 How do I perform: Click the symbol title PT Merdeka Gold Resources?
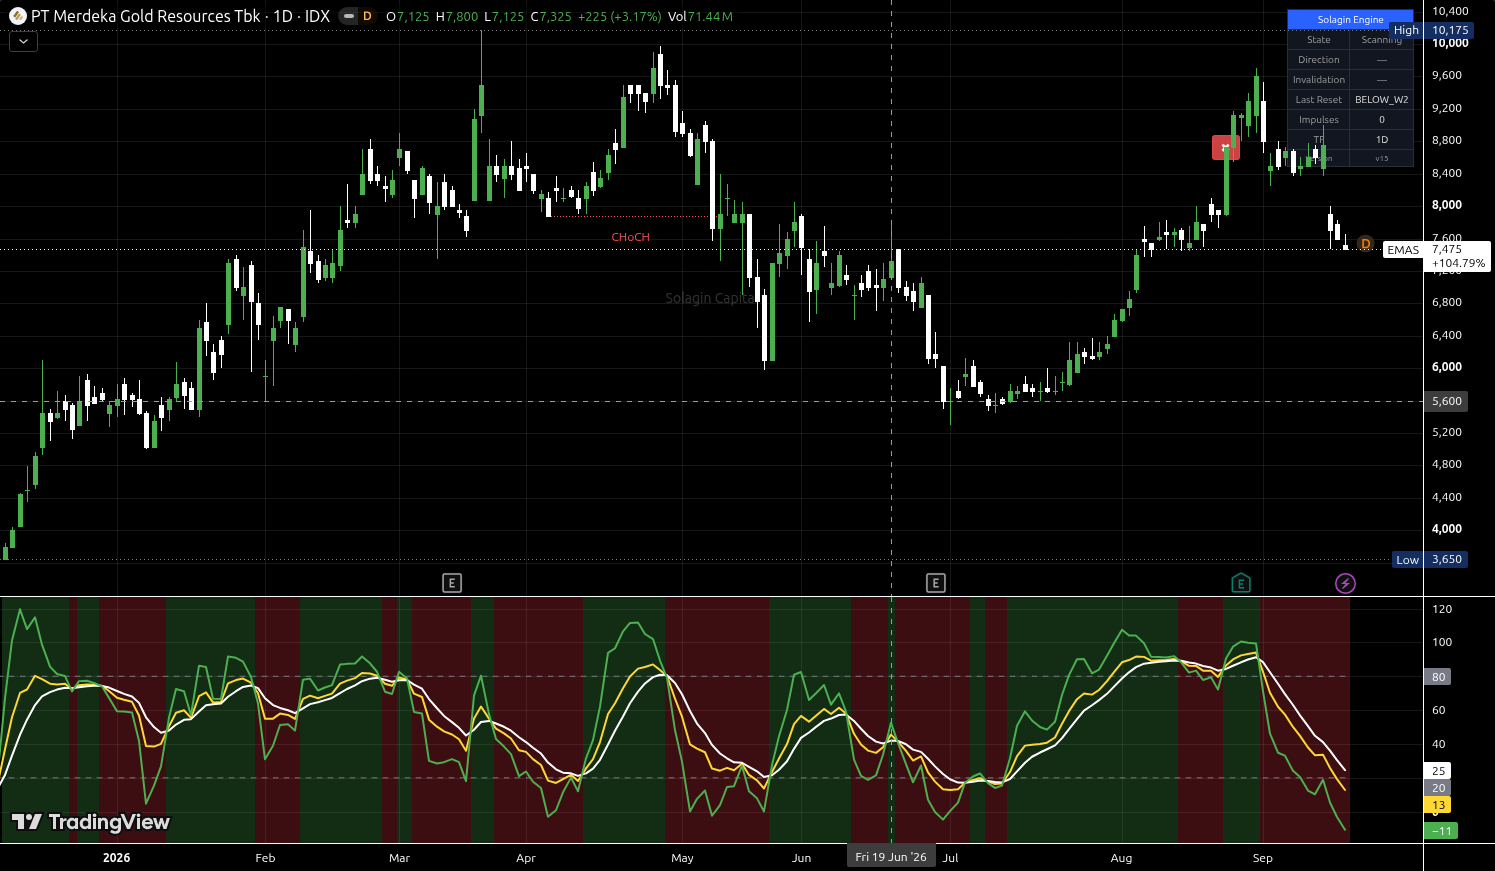pyautogui.click(x=146, y=16)
